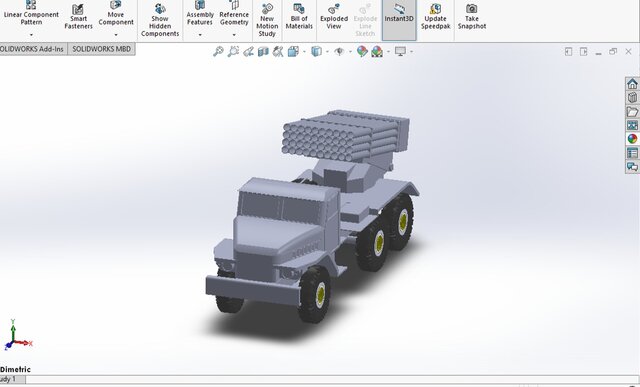Screen dimensions: 640x387
Task: Expand the Apply Scene dropdown arrow
Action: 388,52
